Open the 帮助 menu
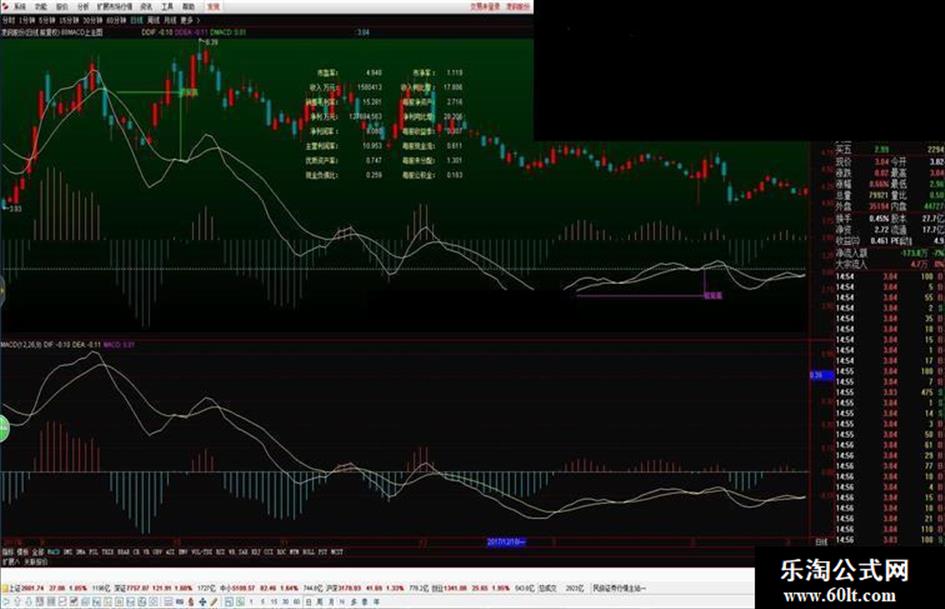The width and height of the screenshot is (945, 609). pos(188,7)
